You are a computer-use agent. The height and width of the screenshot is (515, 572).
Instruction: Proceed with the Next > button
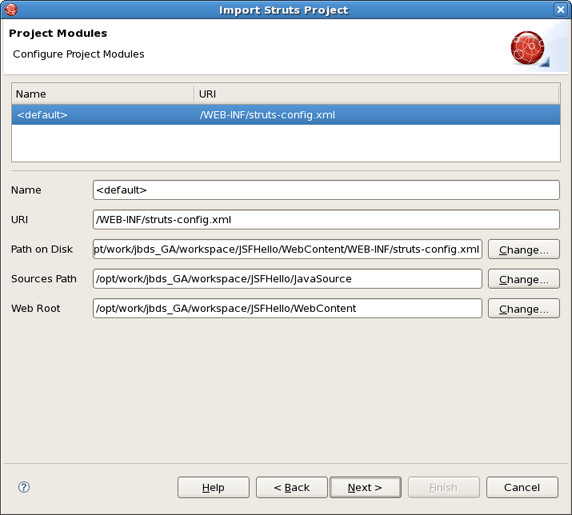[x=365, y=487]
